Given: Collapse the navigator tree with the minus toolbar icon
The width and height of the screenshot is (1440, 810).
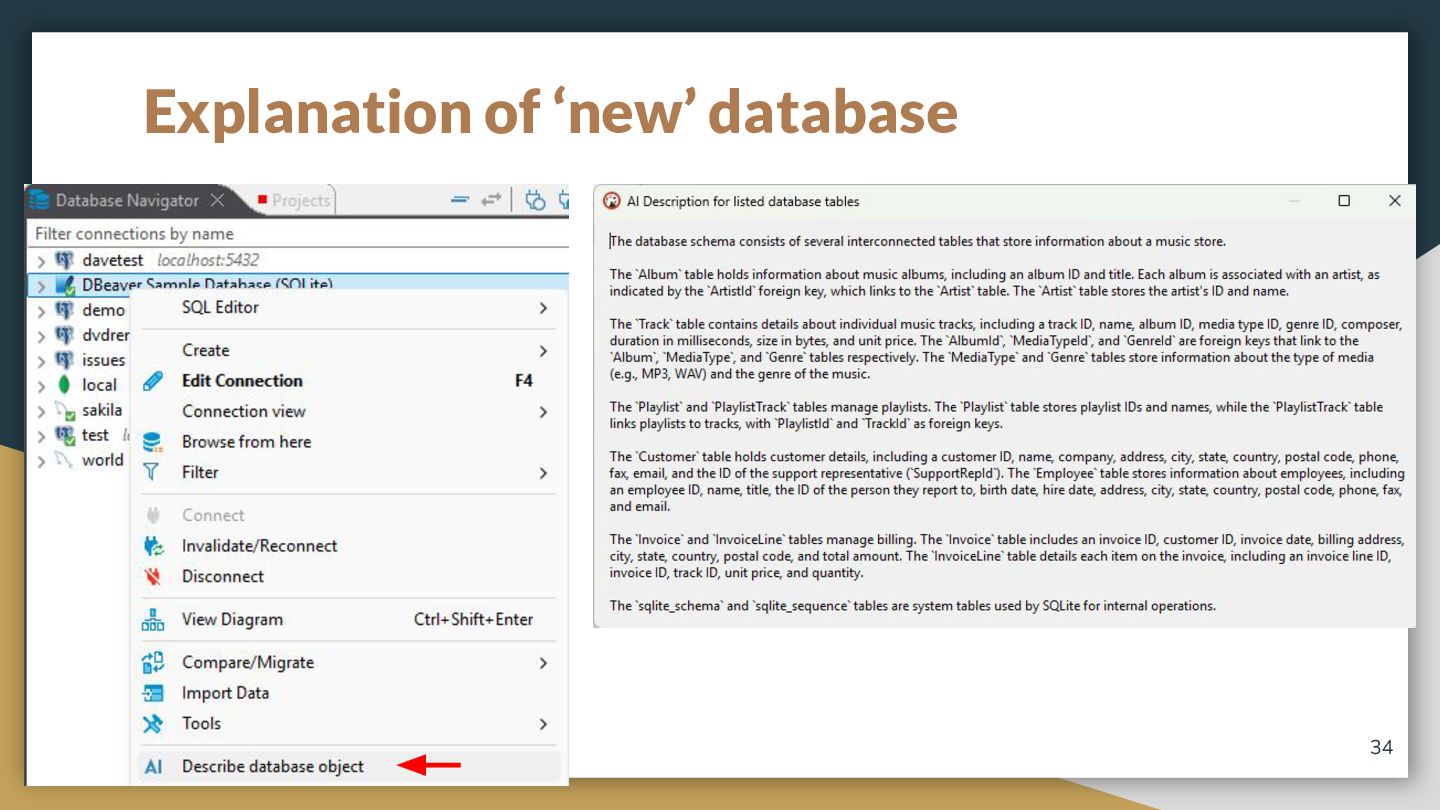Looking at the screenshot, I should [460, 200].
